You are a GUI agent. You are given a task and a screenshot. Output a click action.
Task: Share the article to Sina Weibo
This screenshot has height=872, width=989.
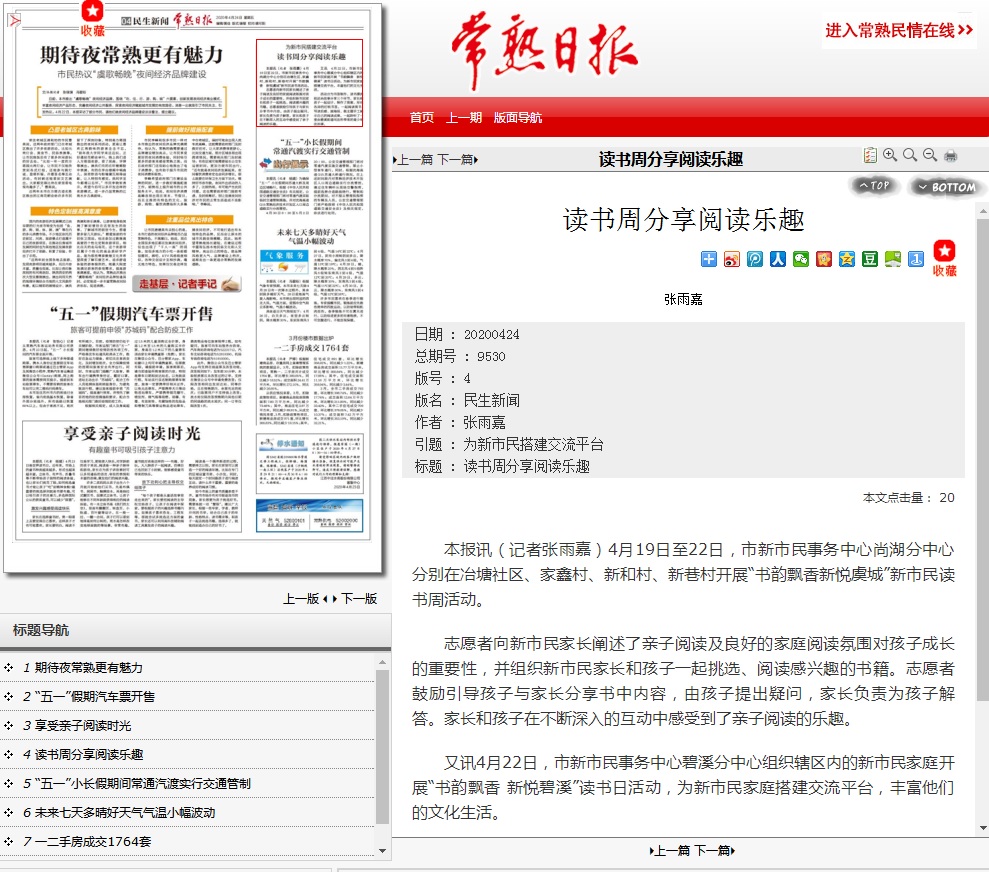[732, 259]
